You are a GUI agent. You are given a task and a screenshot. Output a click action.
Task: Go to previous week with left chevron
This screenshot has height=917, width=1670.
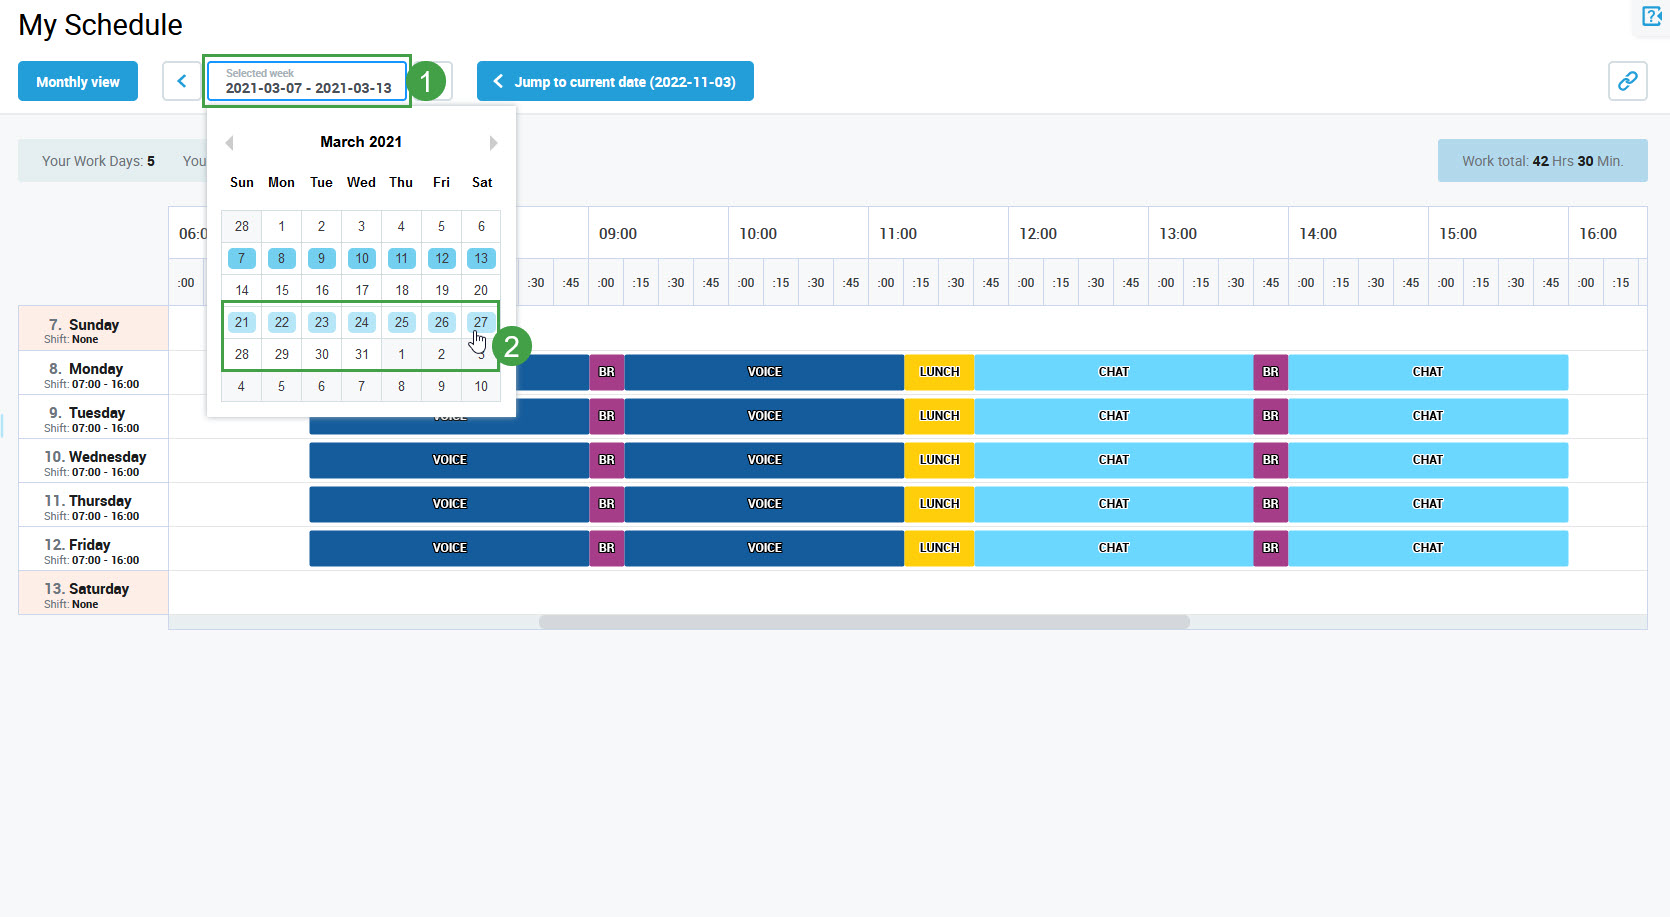(x=181, y=81)
